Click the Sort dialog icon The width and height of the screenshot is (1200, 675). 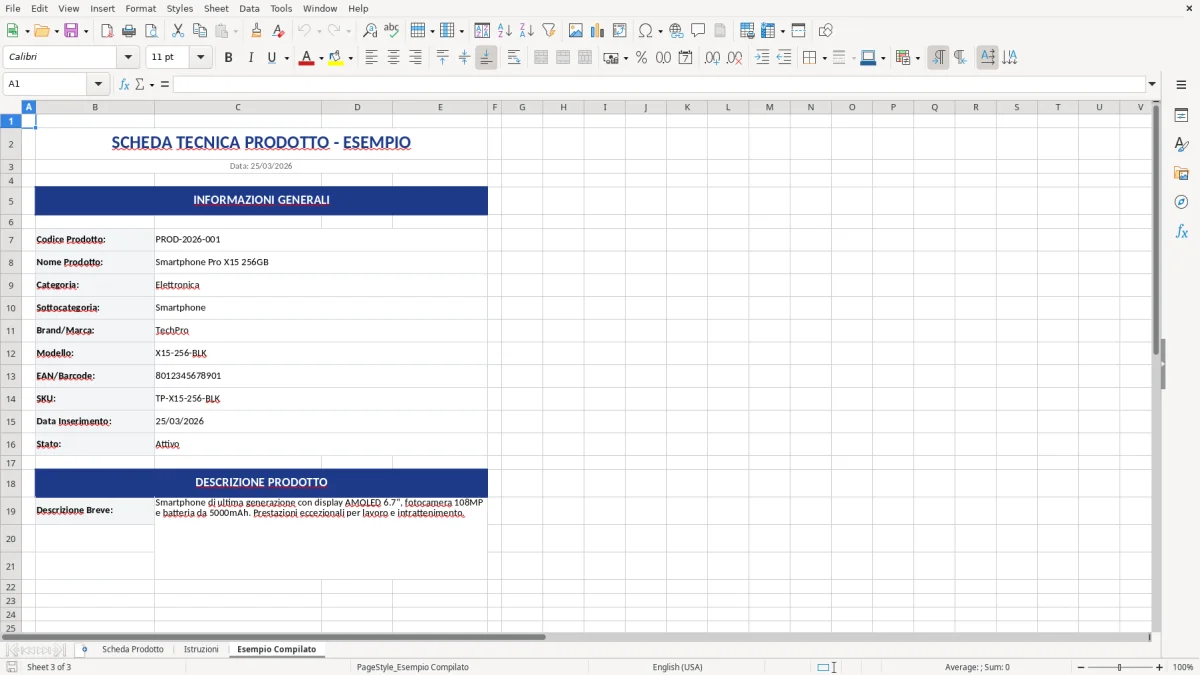(x=482, y=31)
